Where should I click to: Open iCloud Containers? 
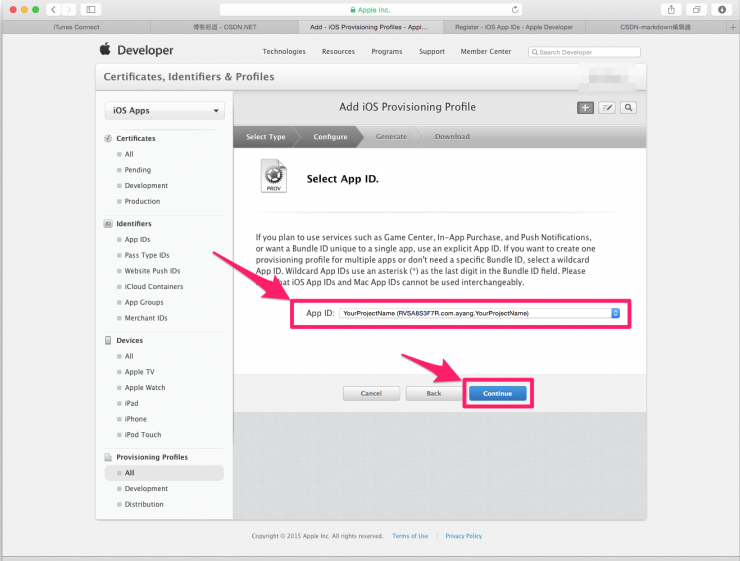pos(154,287)
